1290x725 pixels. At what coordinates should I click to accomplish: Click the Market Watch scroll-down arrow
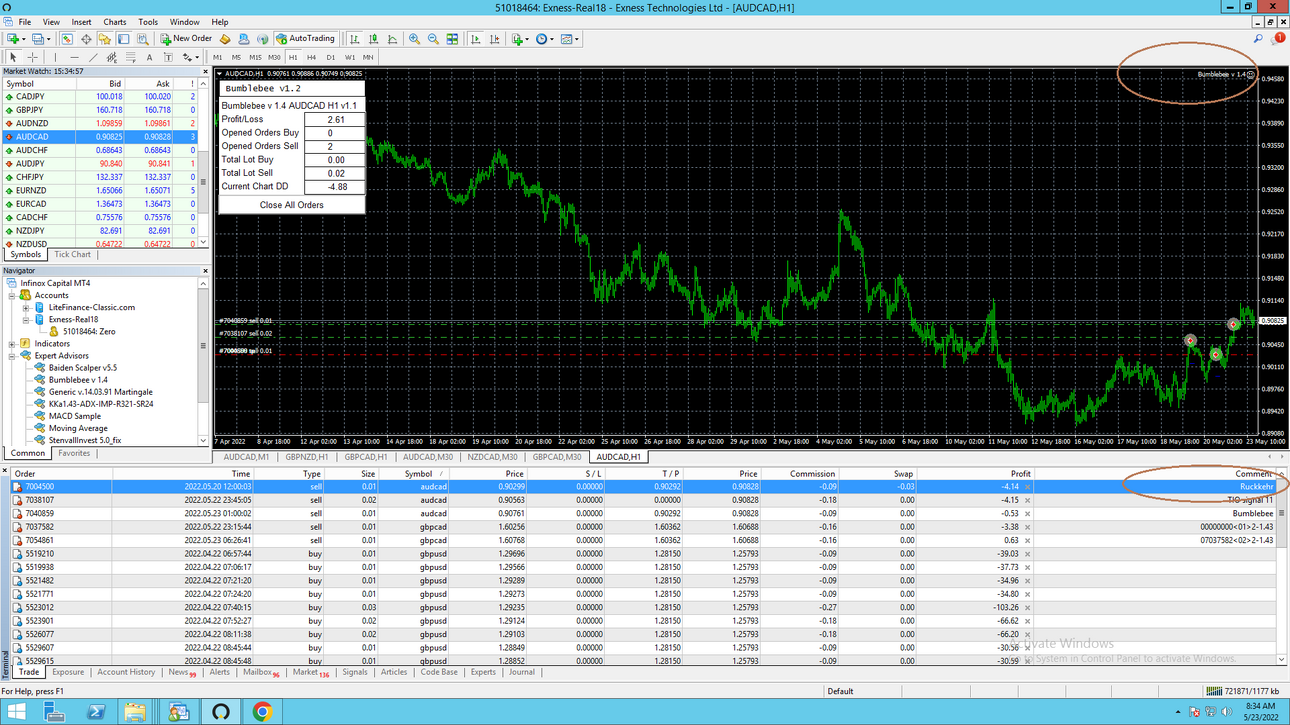click(204, 242)
